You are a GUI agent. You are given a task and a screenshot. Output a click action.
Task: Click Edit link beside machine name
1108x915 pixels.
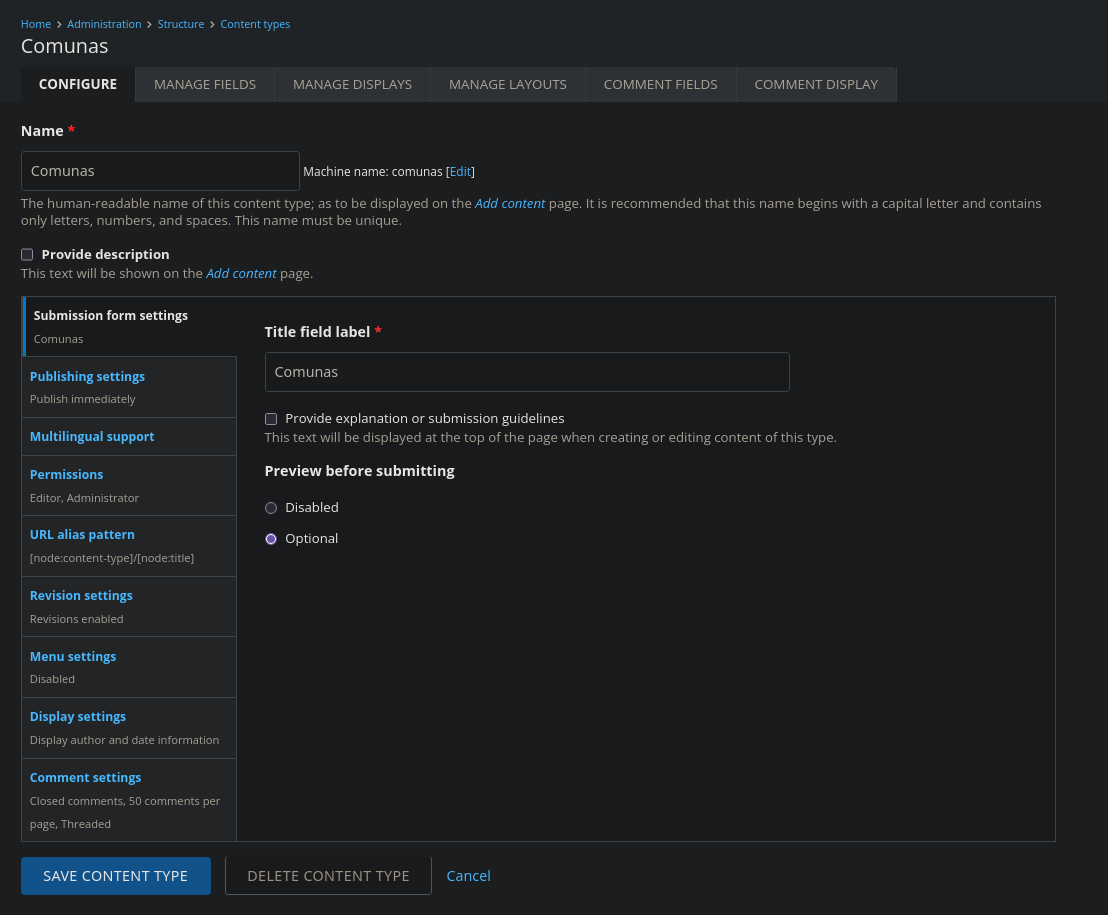coord(460,172)
